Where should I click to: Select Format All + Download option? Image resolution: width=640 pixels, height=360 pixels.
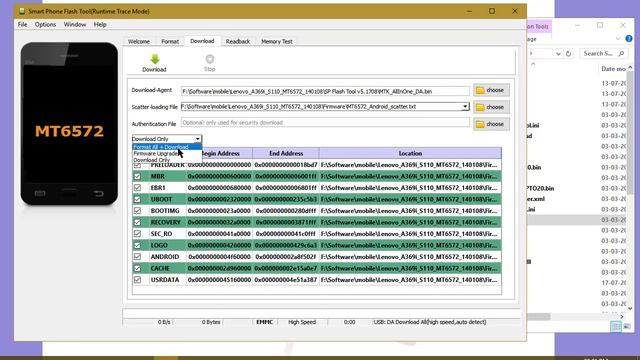coord(167,147)
